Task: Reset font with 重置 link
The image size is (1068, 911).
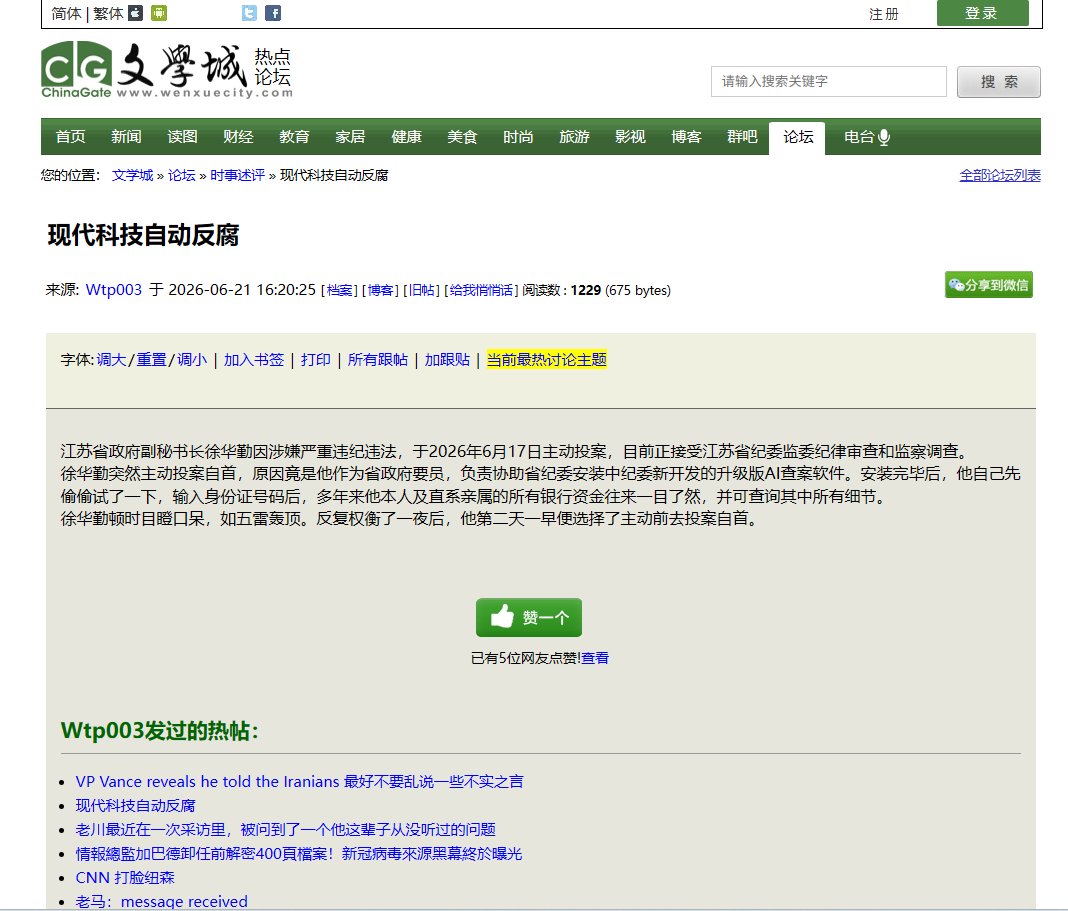Action: tap(151, 360)
